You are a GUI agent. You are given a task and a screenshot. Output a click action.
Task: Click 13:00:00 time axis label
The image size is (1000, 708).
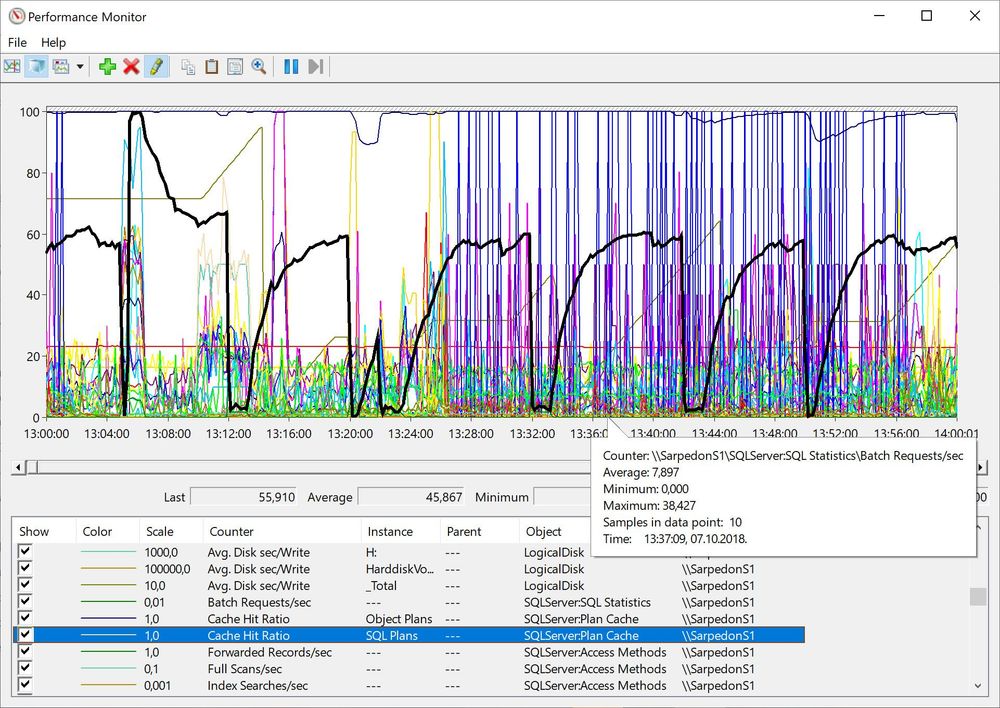(47, 434)
